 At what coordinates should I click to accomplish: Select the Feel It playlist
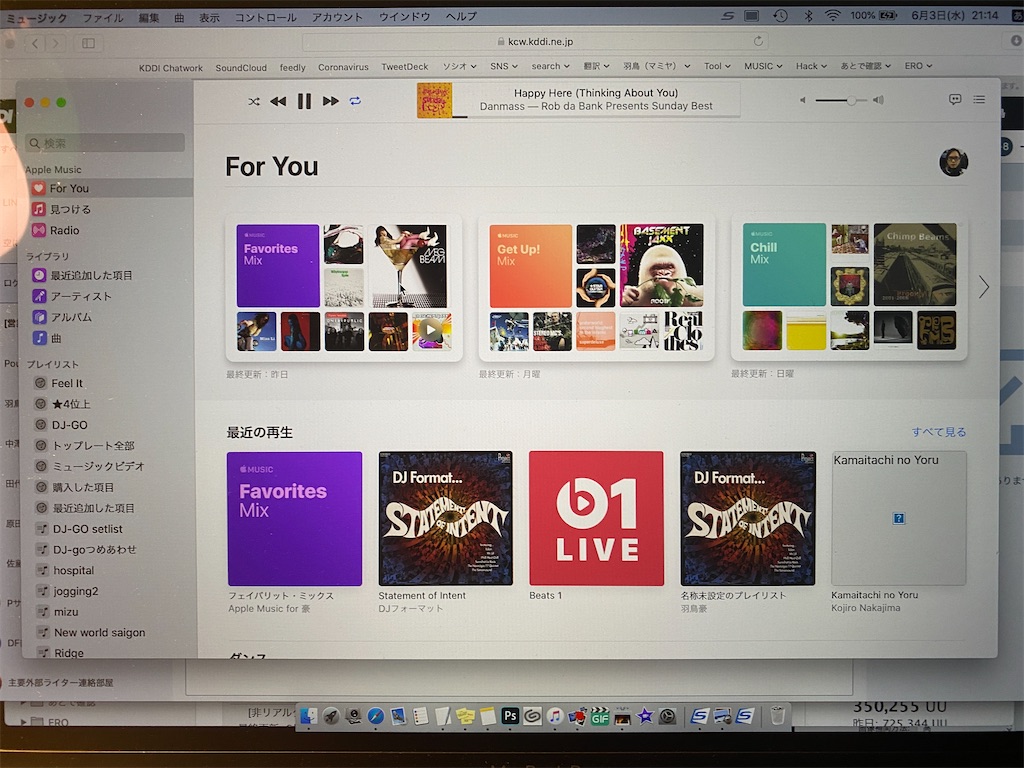coord(67,383)
